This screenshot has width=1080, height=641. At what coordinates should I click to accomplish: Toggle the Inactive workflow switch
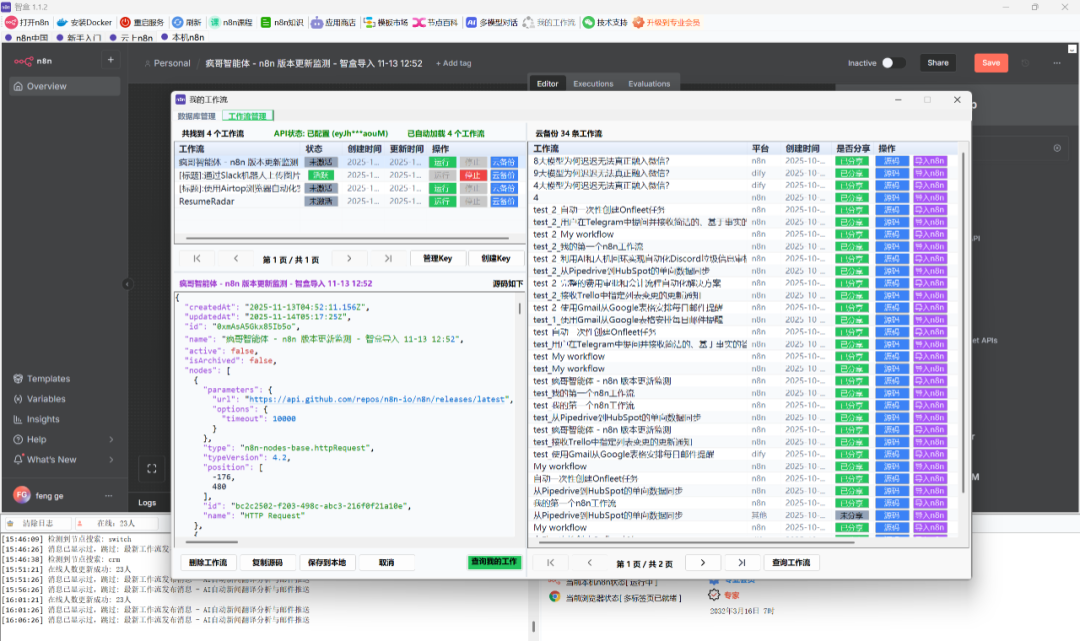pos(893,63)
